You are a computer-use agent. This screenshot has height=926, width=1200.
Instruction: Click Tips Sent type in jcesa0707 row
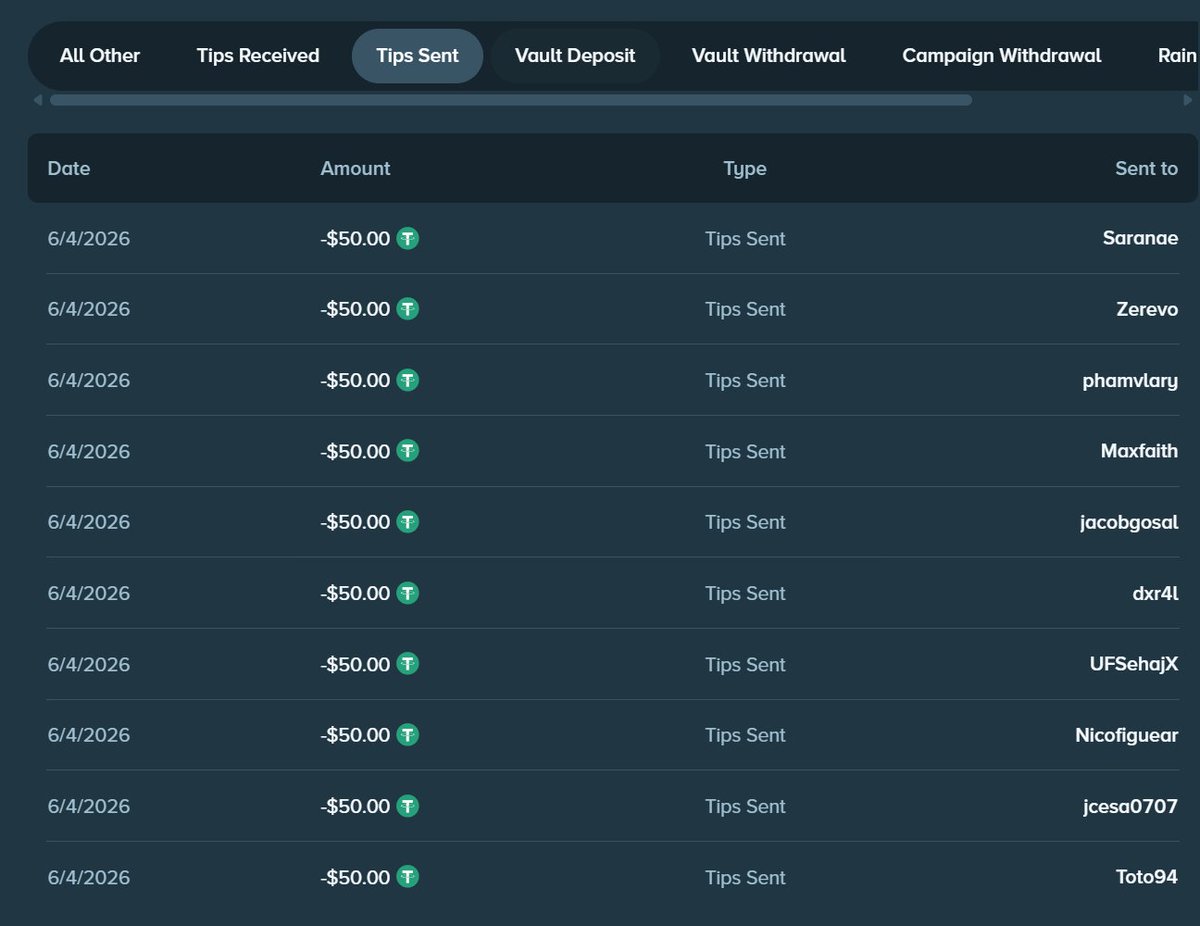(745, 806)
